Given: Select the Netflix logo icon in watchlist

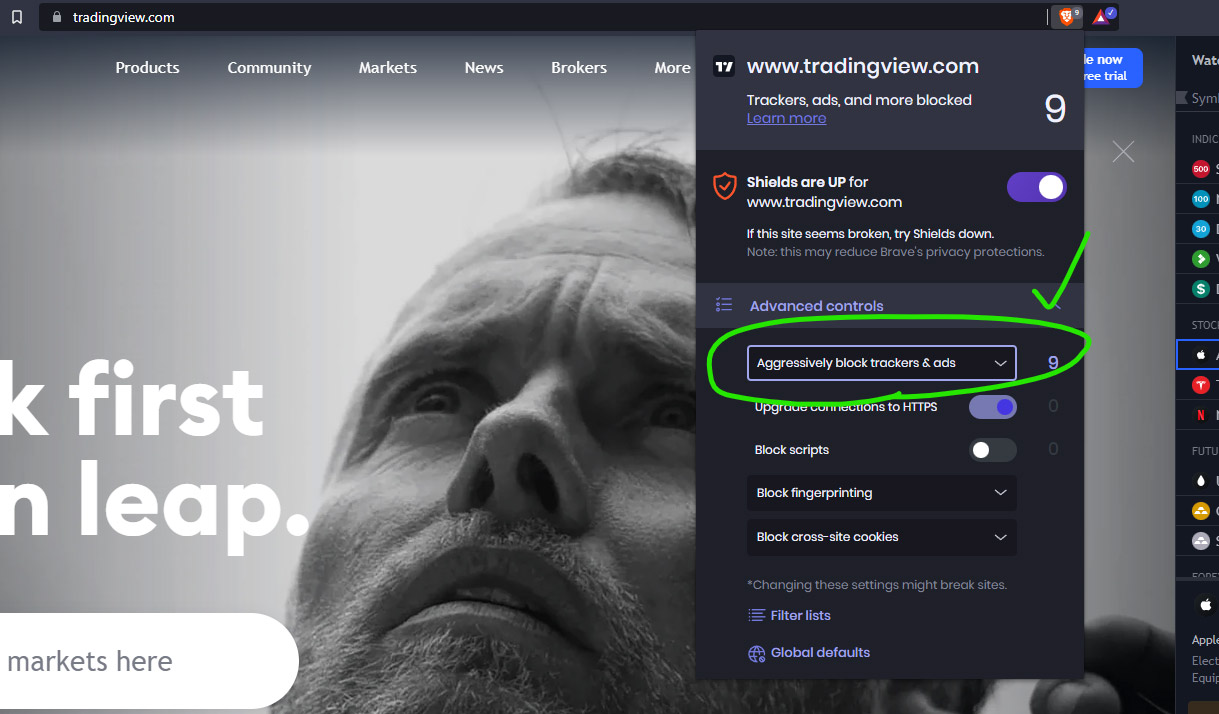Looking at the screenshot, I should tap(1201, 415).
